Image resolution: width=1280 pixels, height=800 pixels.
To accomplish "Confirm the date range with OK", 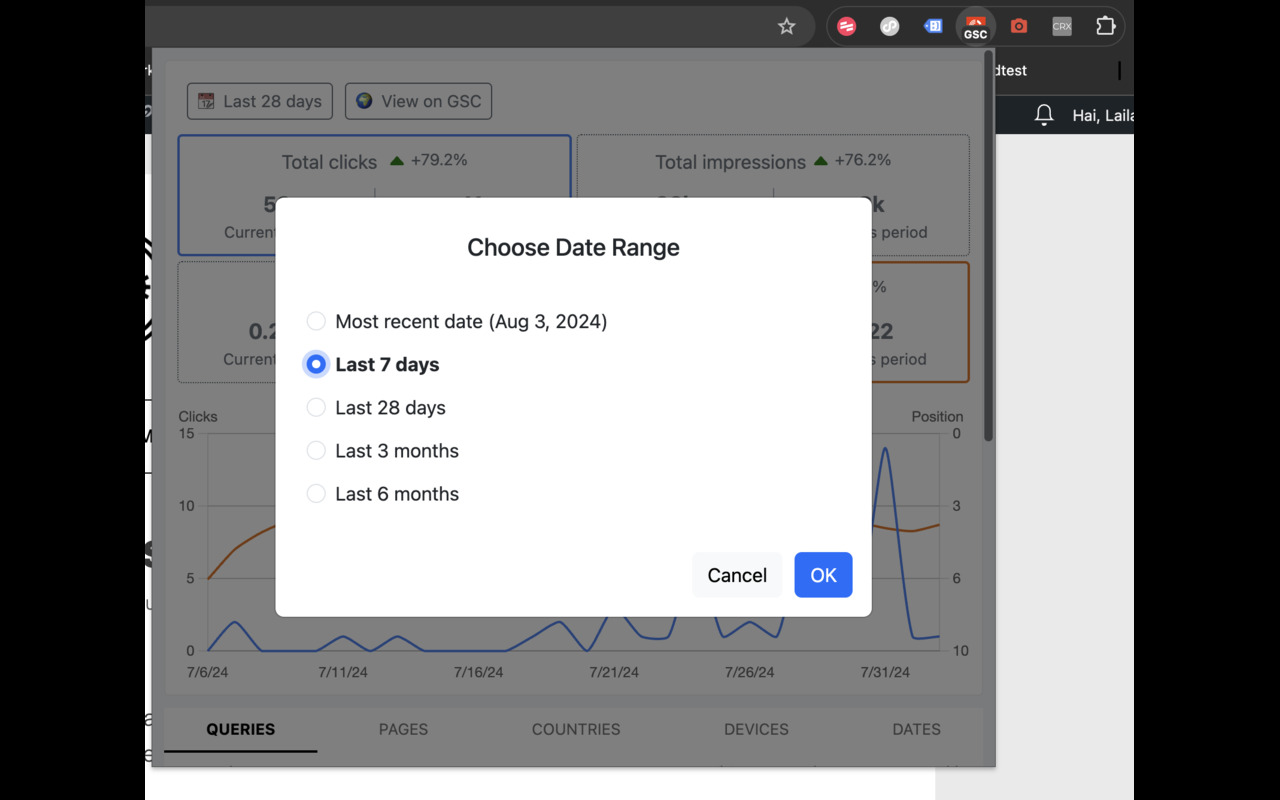I will 823,575.
